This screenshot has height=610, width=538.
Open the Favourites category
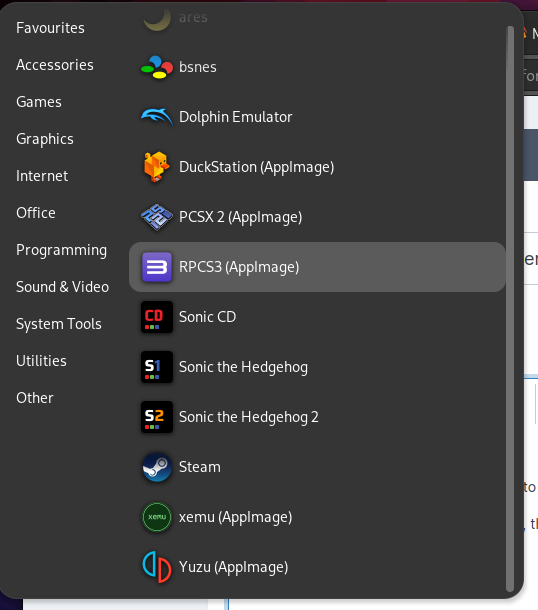pos(50,28)
